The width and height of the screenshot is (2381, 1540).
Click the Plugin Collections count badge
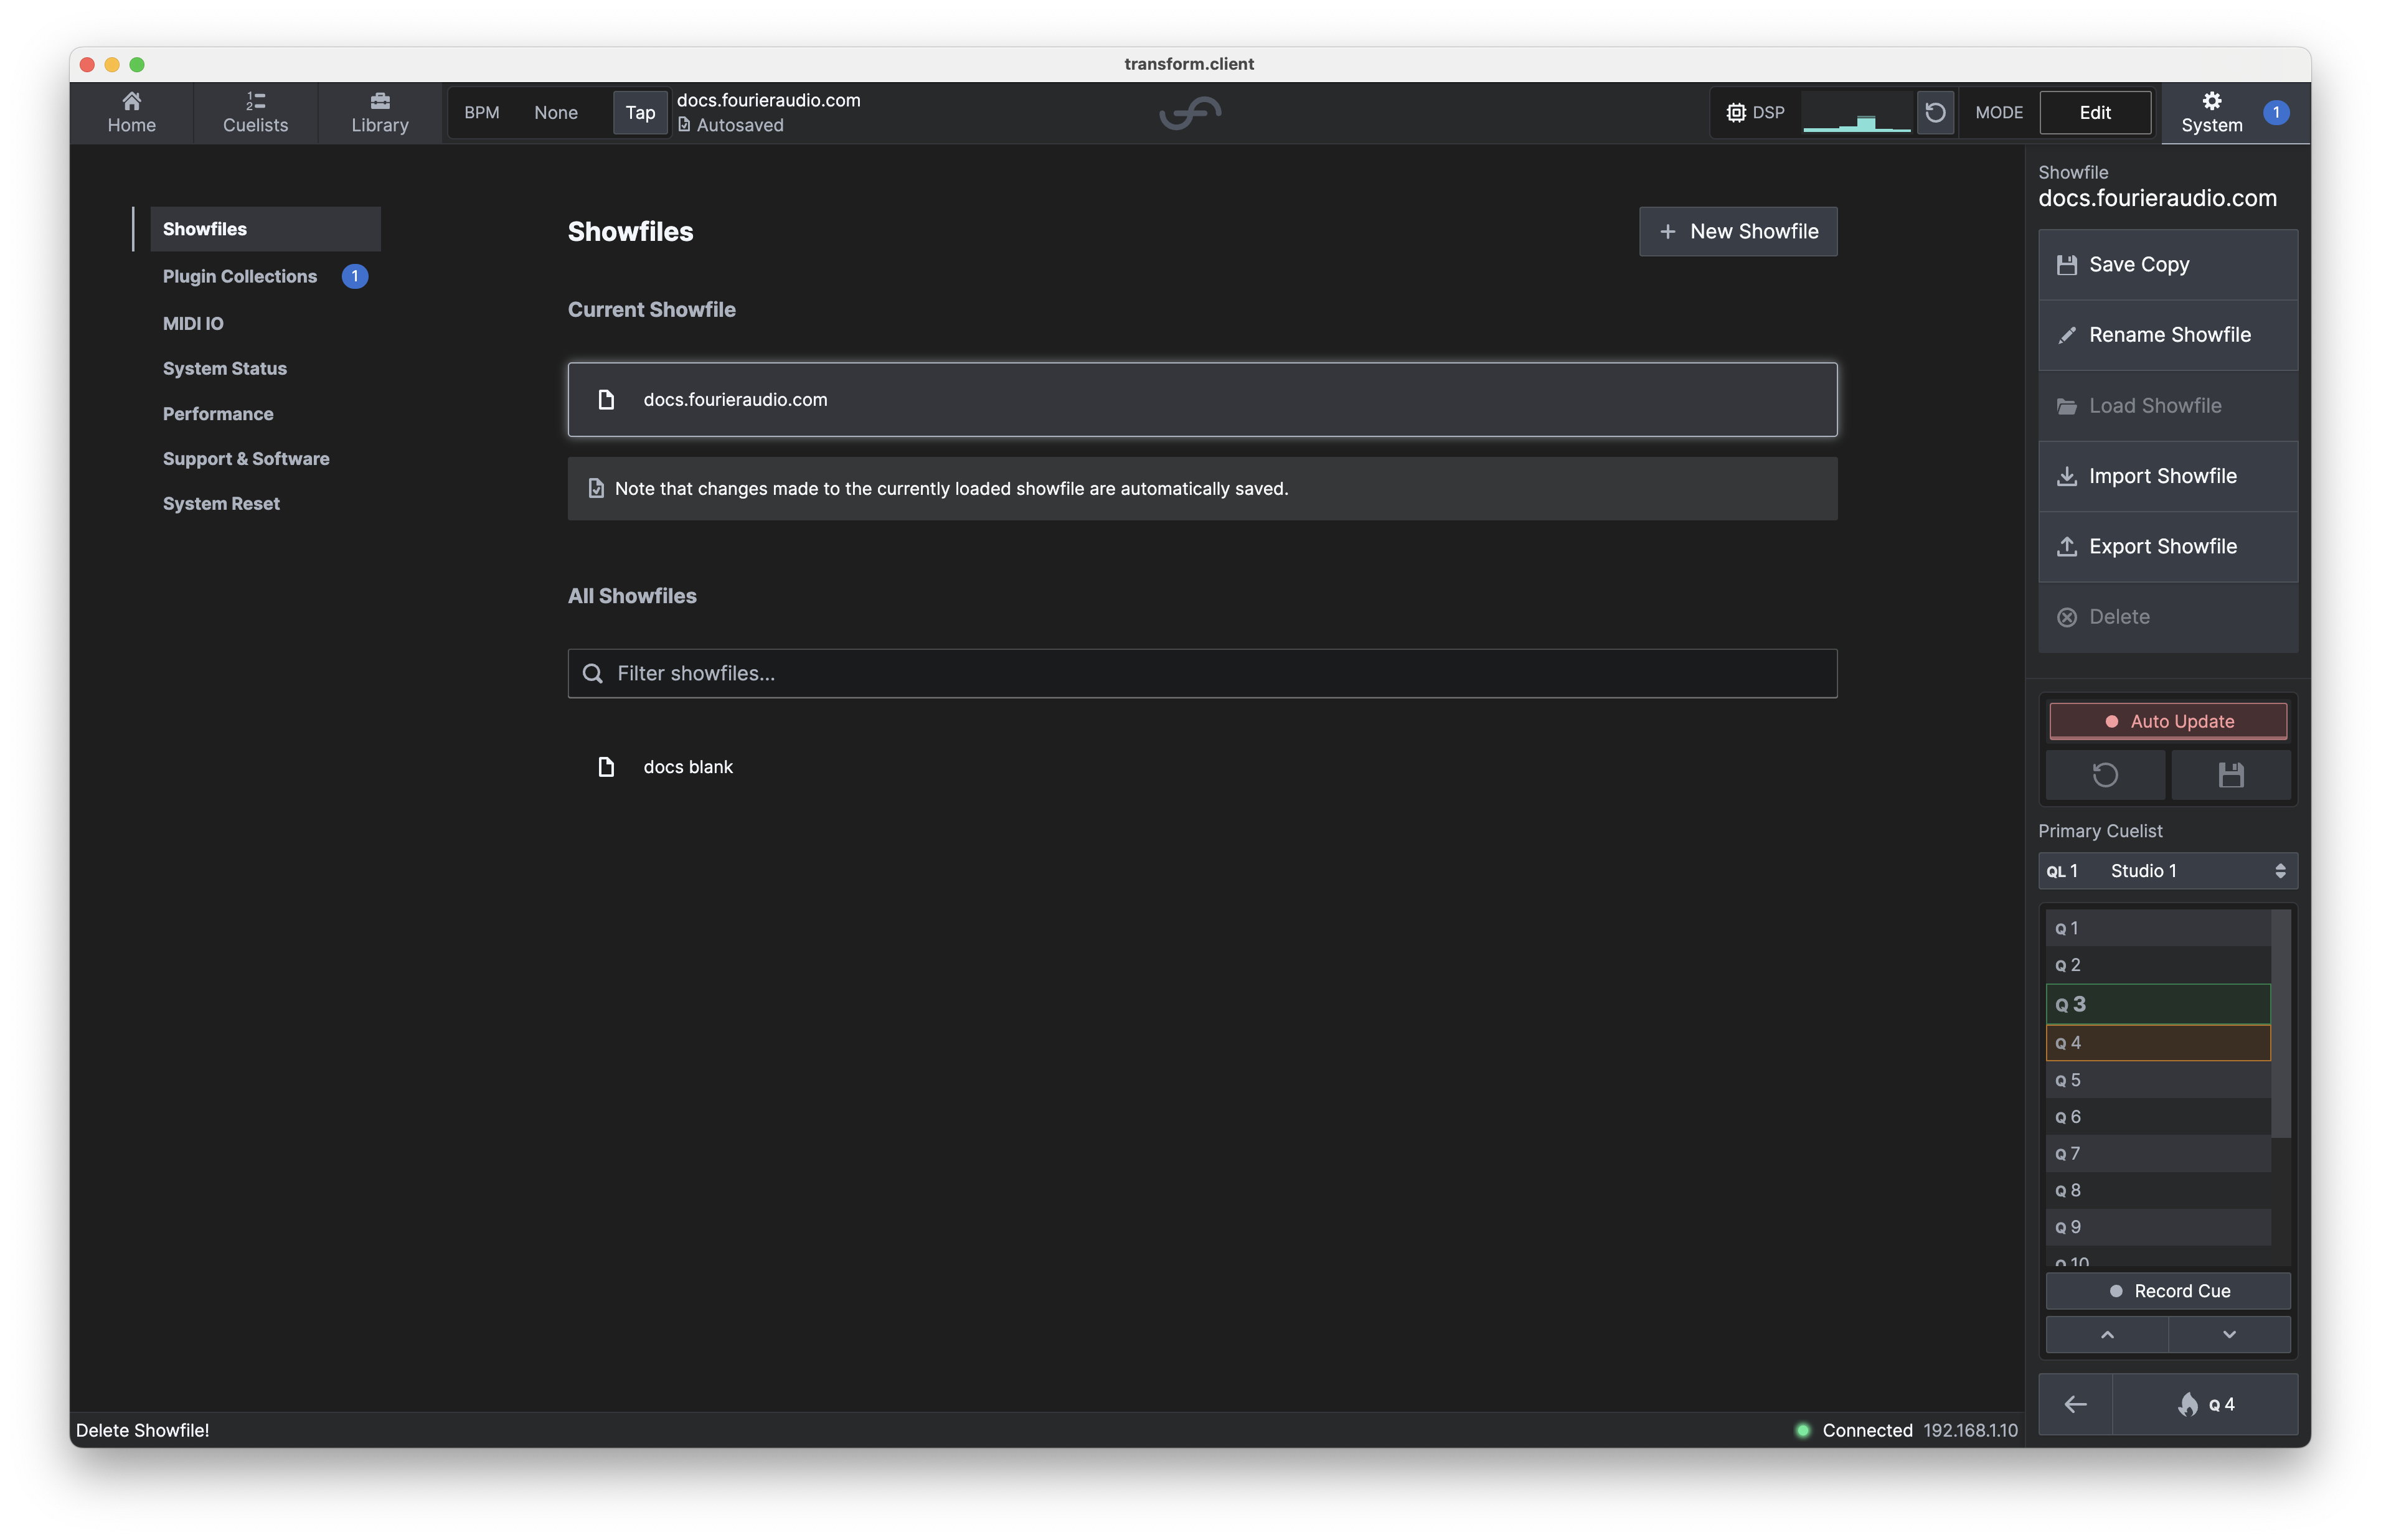(354, 276)
